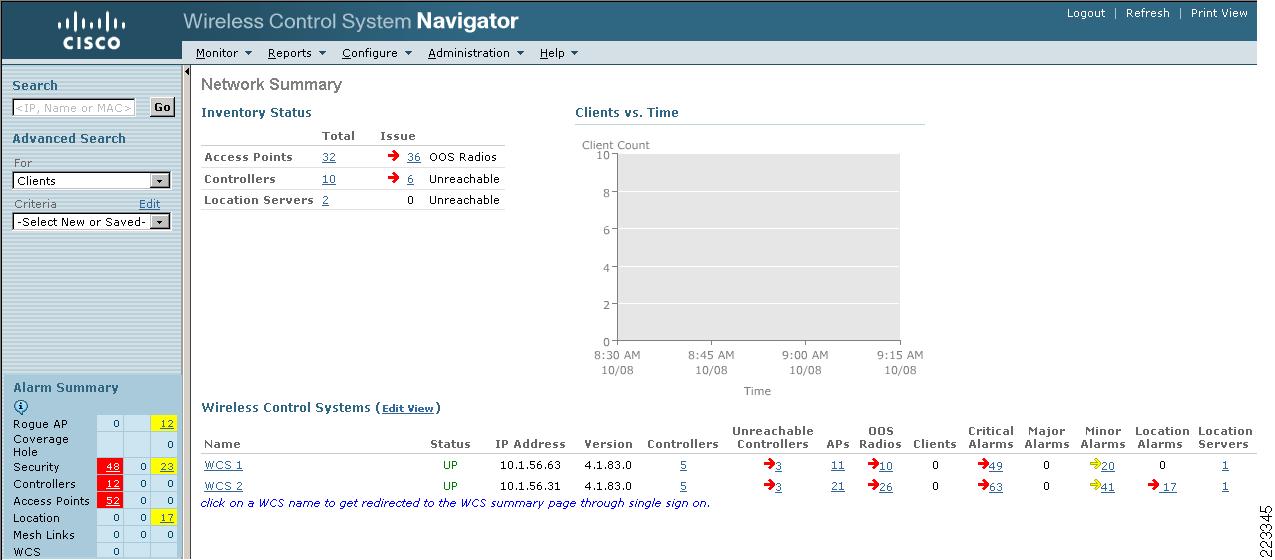Click the Alarm Summary info icon
The image size is (1275, 560).
pyautogui.click(x=21, y=407)
